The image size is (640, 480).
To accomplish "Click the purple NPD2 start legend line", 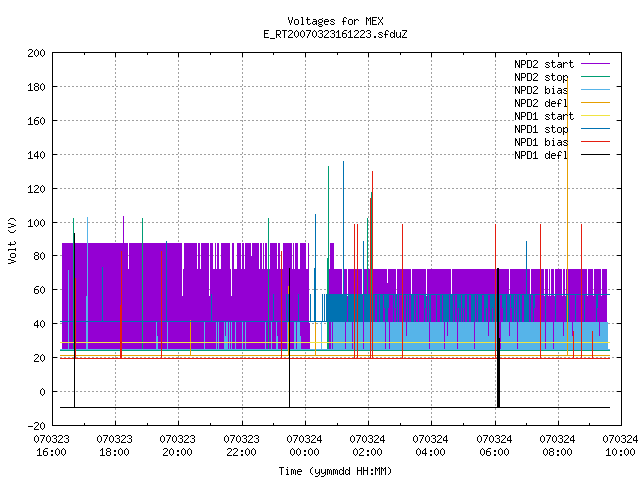I will [596, 64].
